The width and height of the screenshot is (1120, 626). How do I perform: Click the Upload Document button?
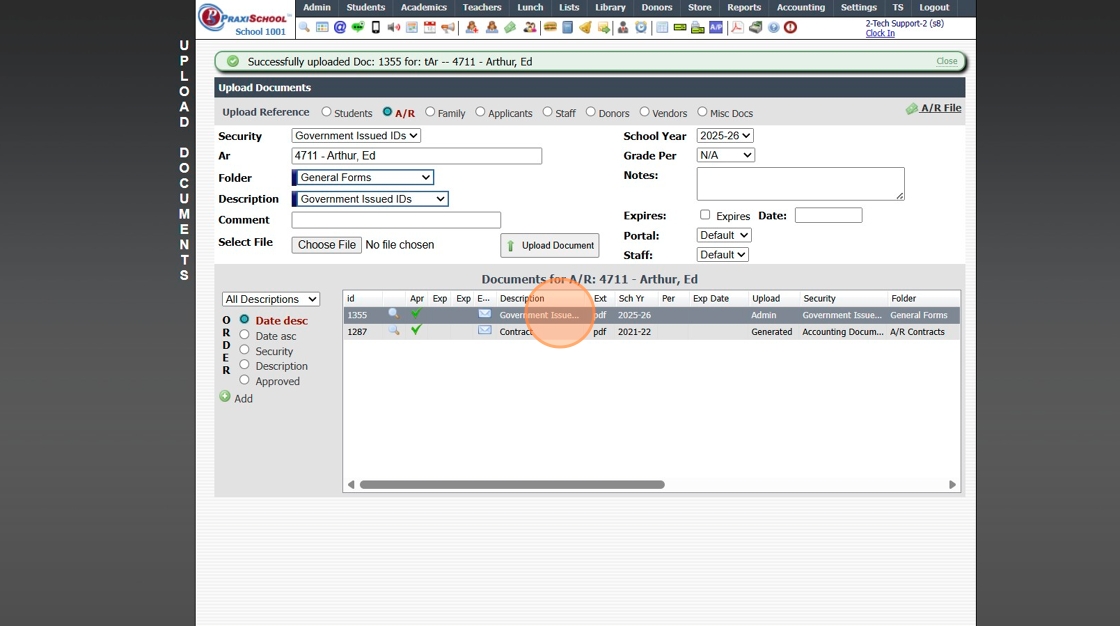point(550,245)
